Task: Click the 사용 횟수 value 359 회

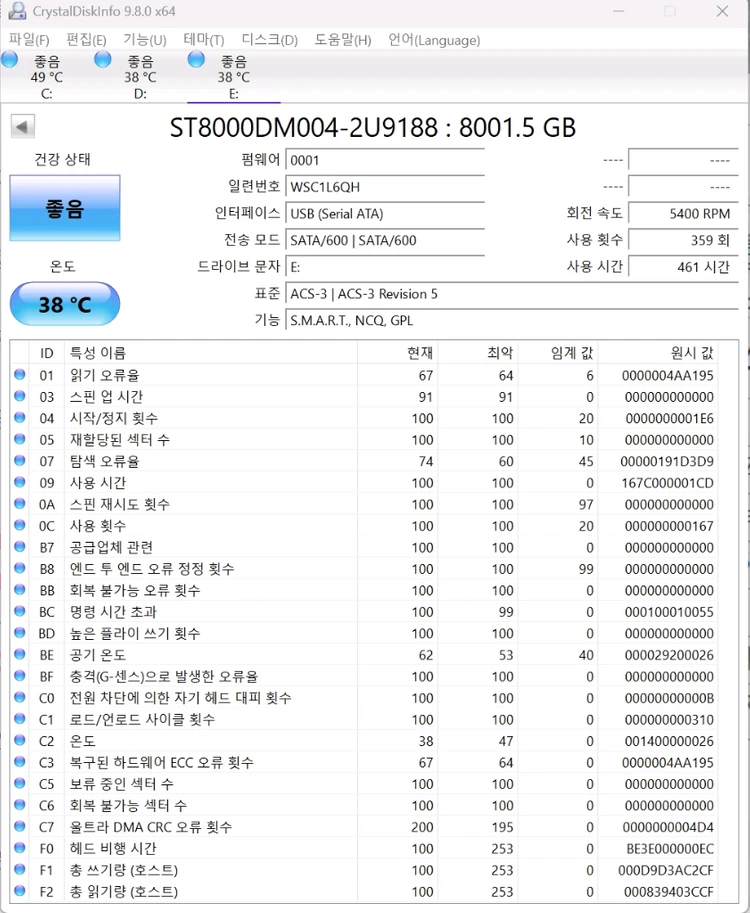Action: [683, 240]
